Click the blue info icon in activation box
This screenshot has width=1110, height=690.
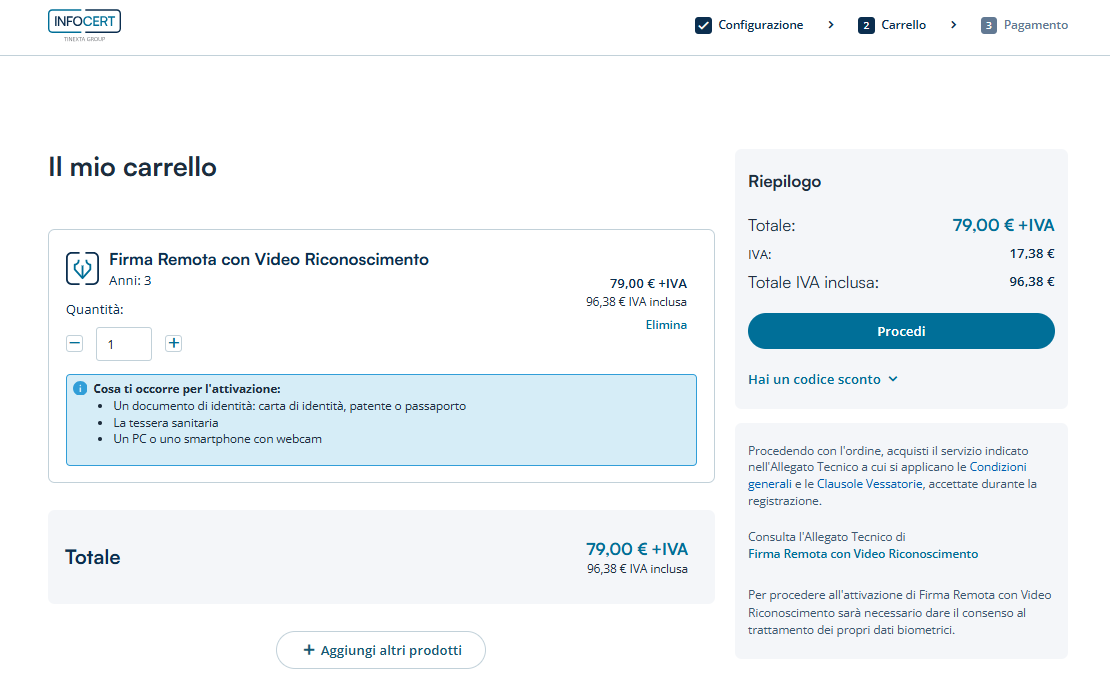[80, 388]
